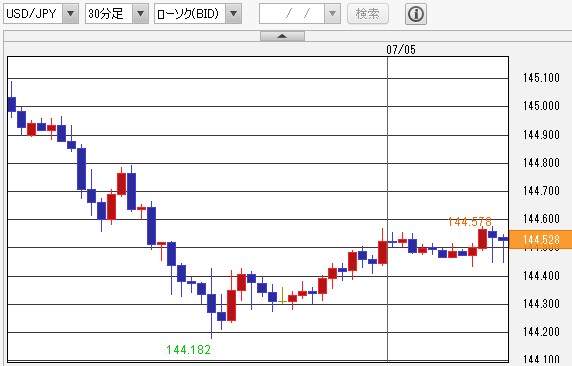This screenshot has height=366, width=572.
Task: Open the information icon button
Action: point(416,14)
